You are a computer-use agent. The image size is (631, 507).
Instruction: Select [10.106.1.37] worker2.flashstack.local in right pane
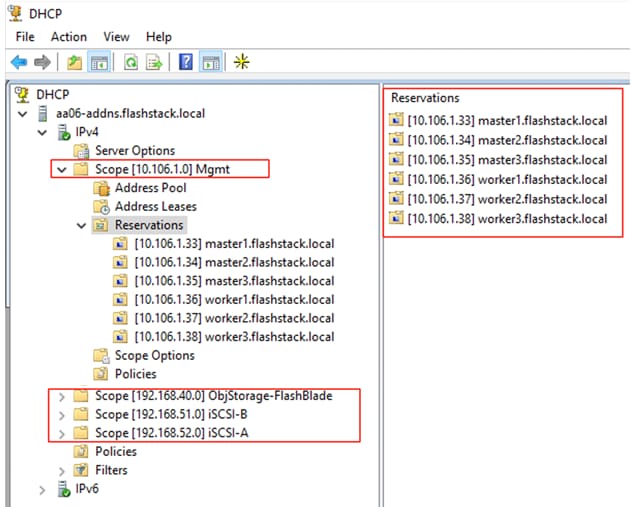coord(507,199)
